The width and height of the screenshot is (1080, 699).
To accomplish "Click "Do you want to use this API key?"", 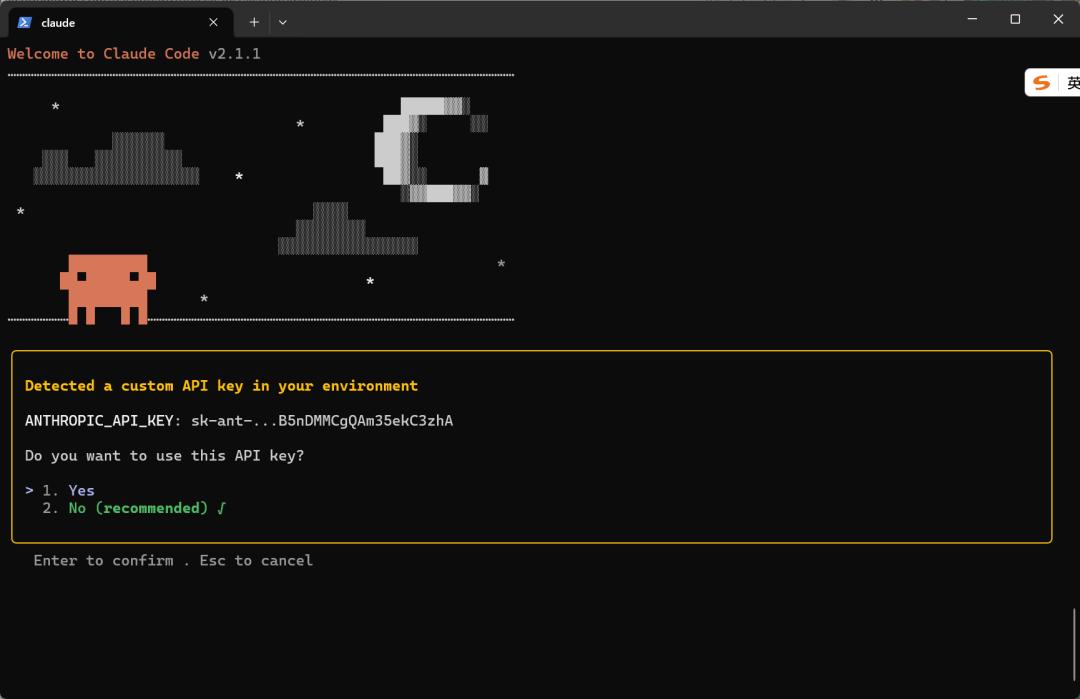I will click(x=164, y=456).
